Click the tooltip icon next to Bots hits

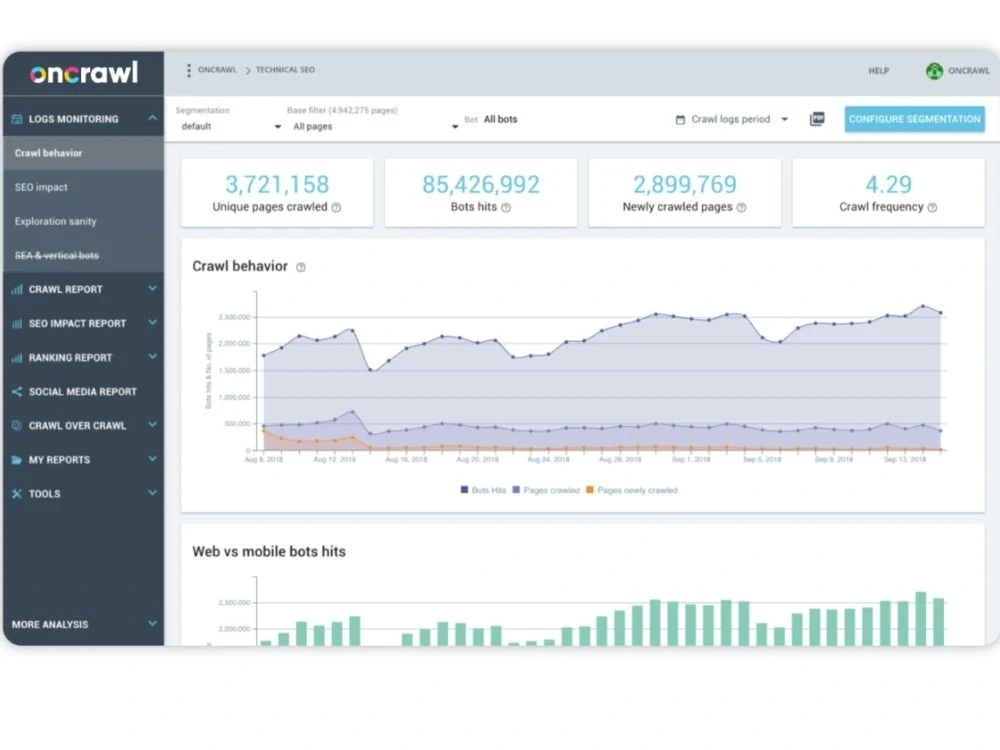(x=508, y=209)
